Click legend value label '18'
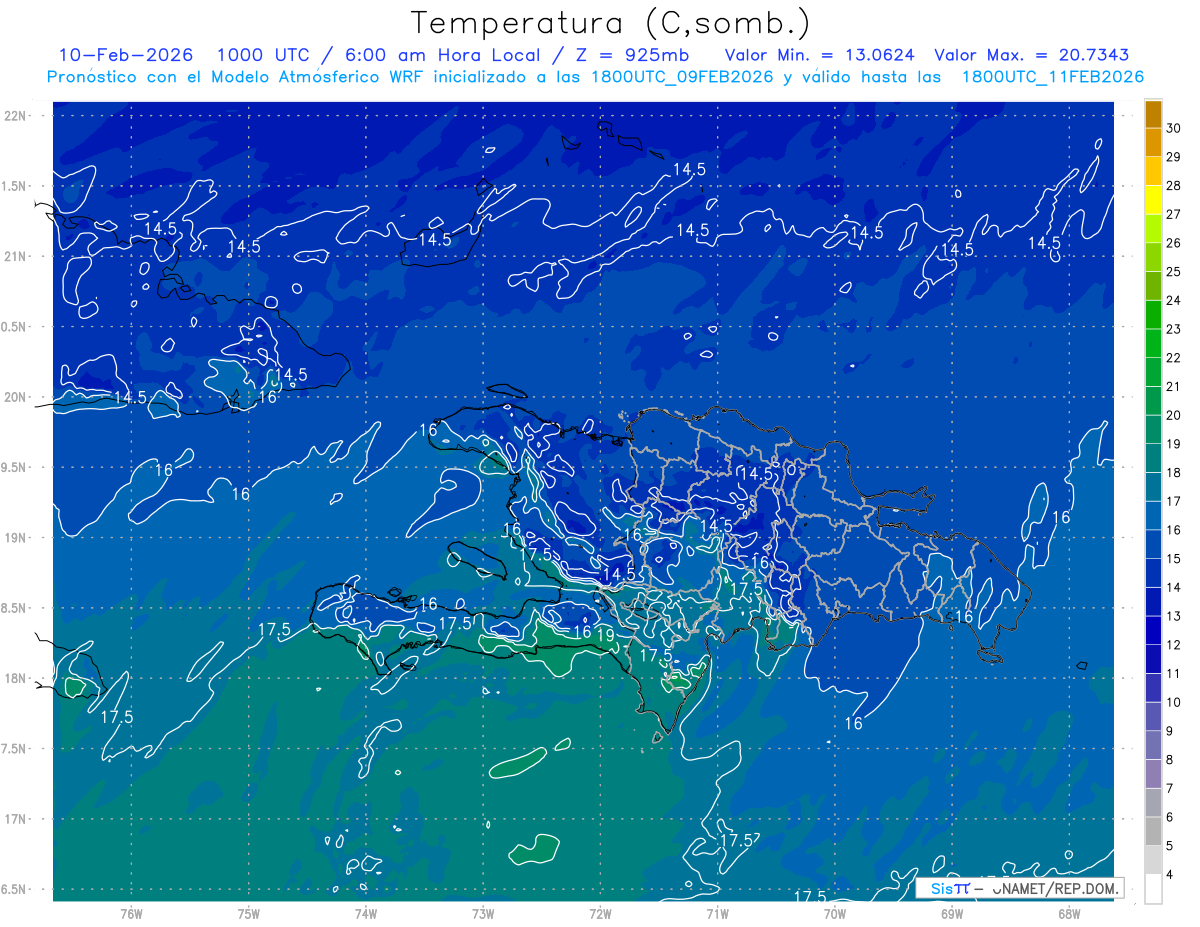This screenshot has width=1200, height=927. pyautogui.click(x=1173, y=472)
